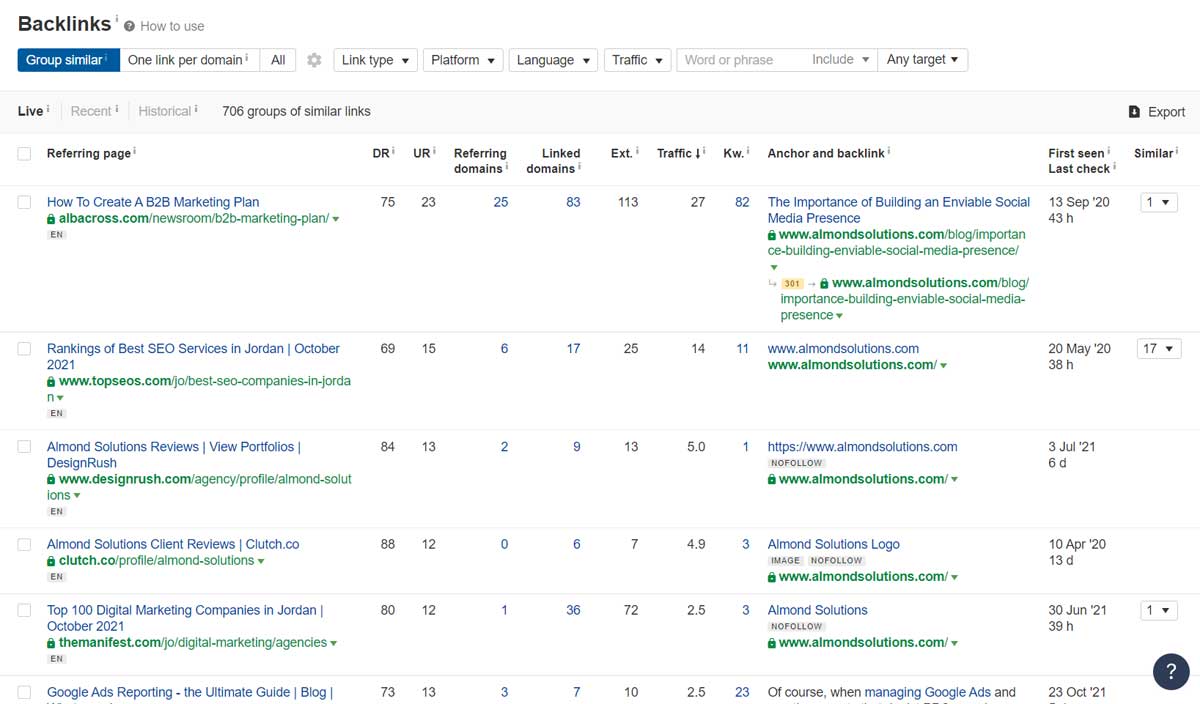
Task: Expand the albacross.com URL arrow menu
Action: click(336, 219)
